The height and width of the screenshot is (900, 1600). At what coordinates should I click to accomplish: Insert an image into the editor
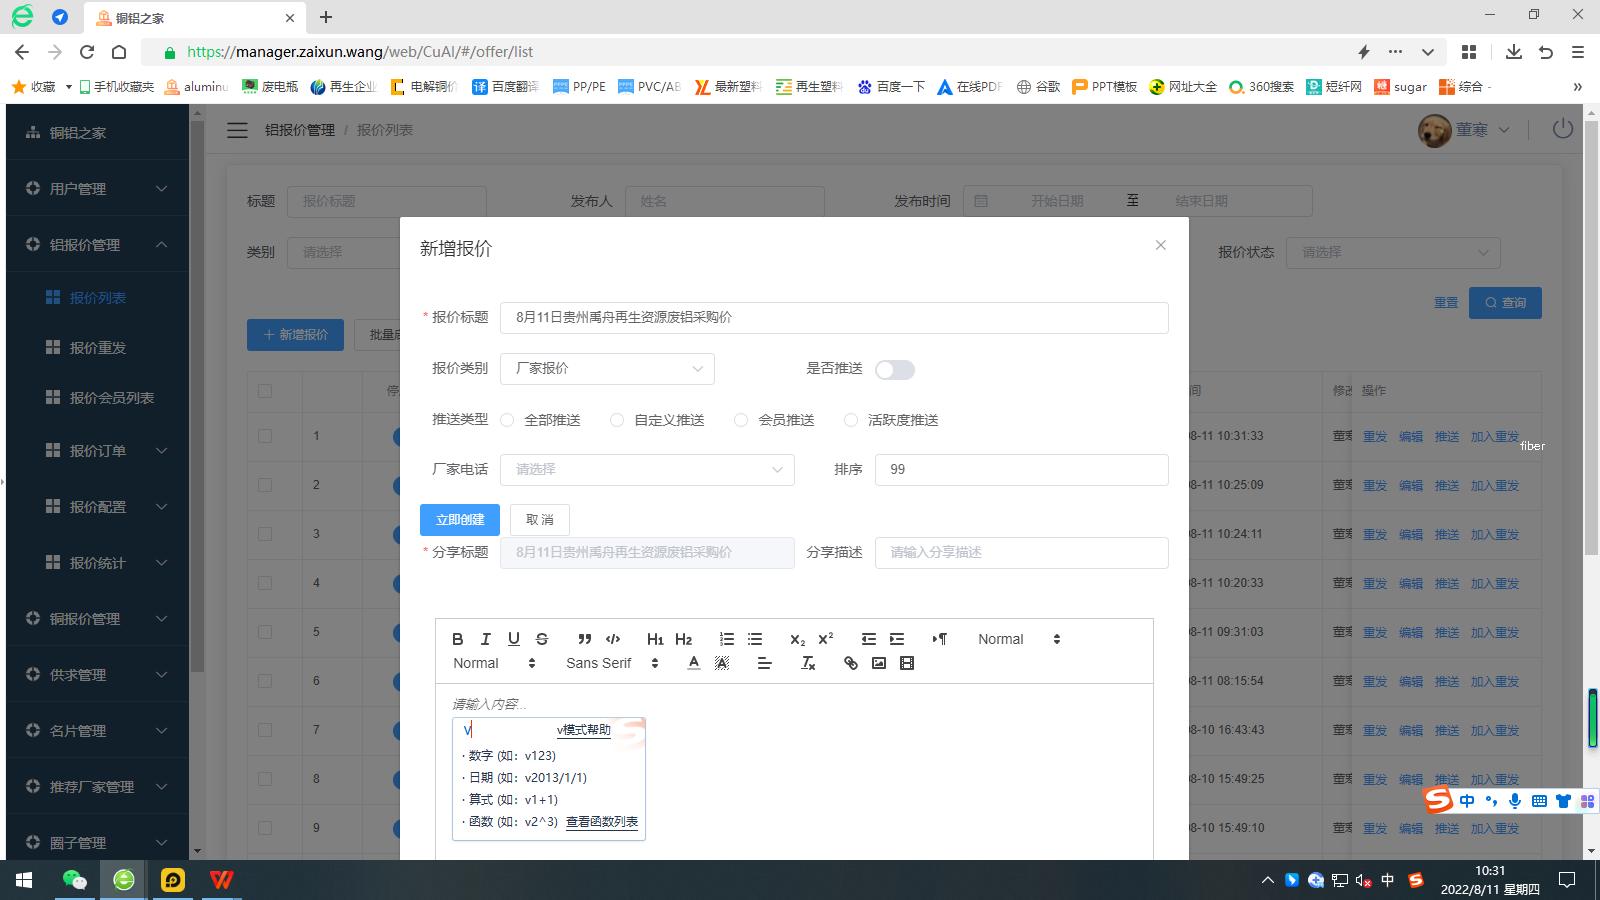pos(879,663)
